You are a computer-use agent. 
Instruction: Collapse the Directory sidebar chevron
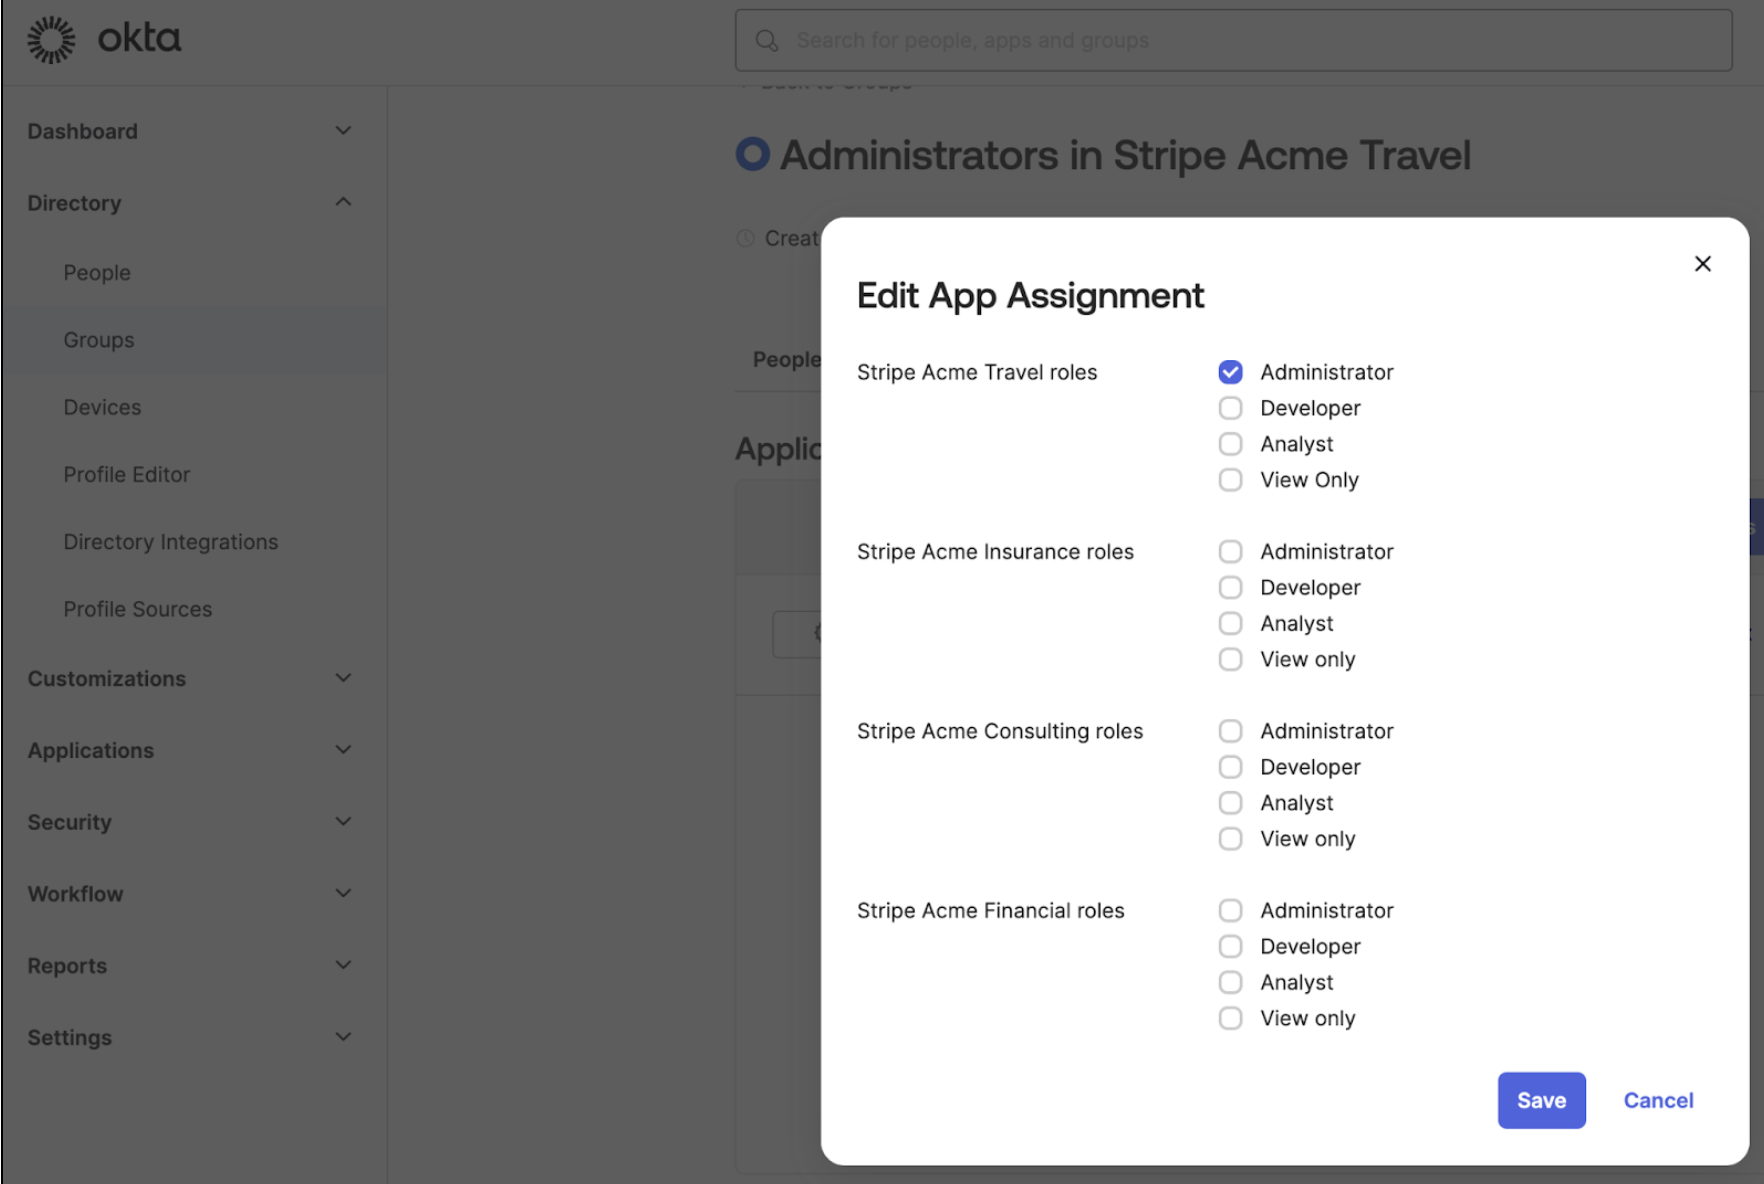point(343,202)
